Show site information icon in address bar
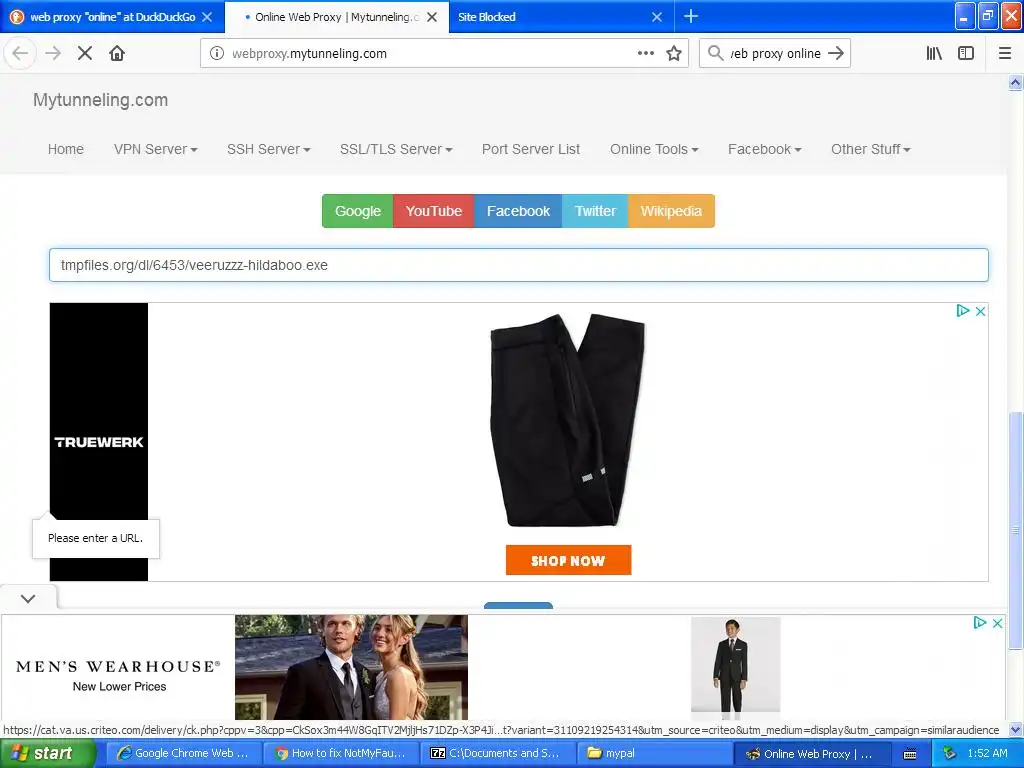 pyautogui.click(x=217, y=53)
